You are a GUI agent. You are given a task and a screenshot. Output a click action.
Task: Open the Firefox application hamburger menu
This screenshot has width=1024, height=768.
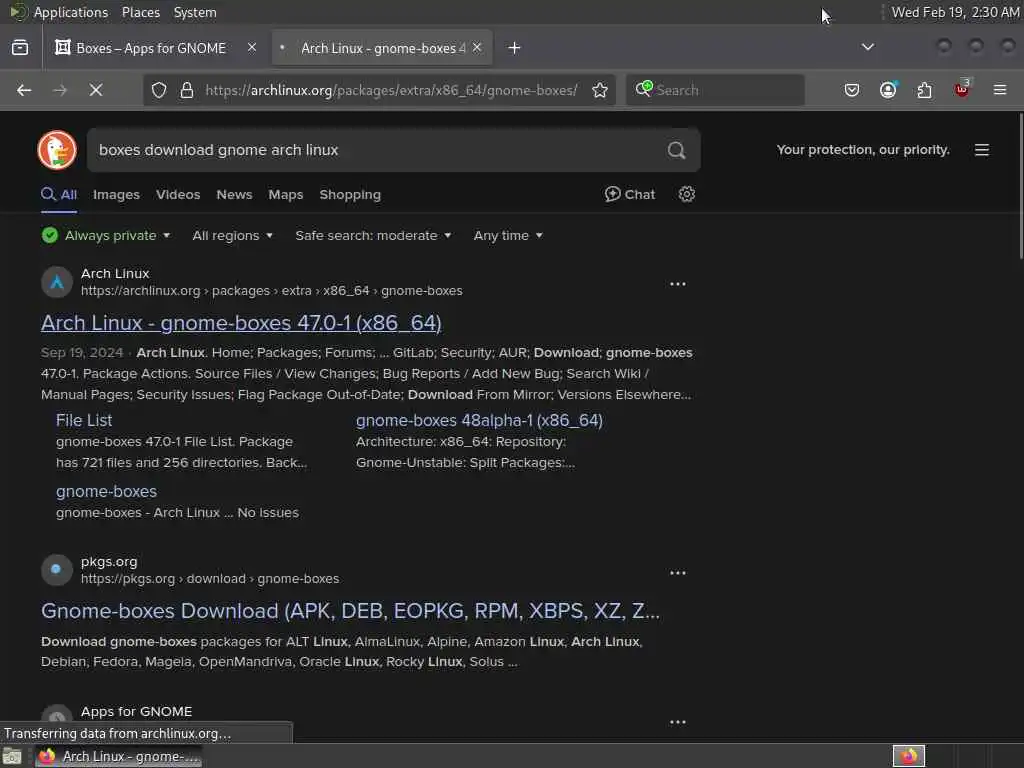point(1000,90)
